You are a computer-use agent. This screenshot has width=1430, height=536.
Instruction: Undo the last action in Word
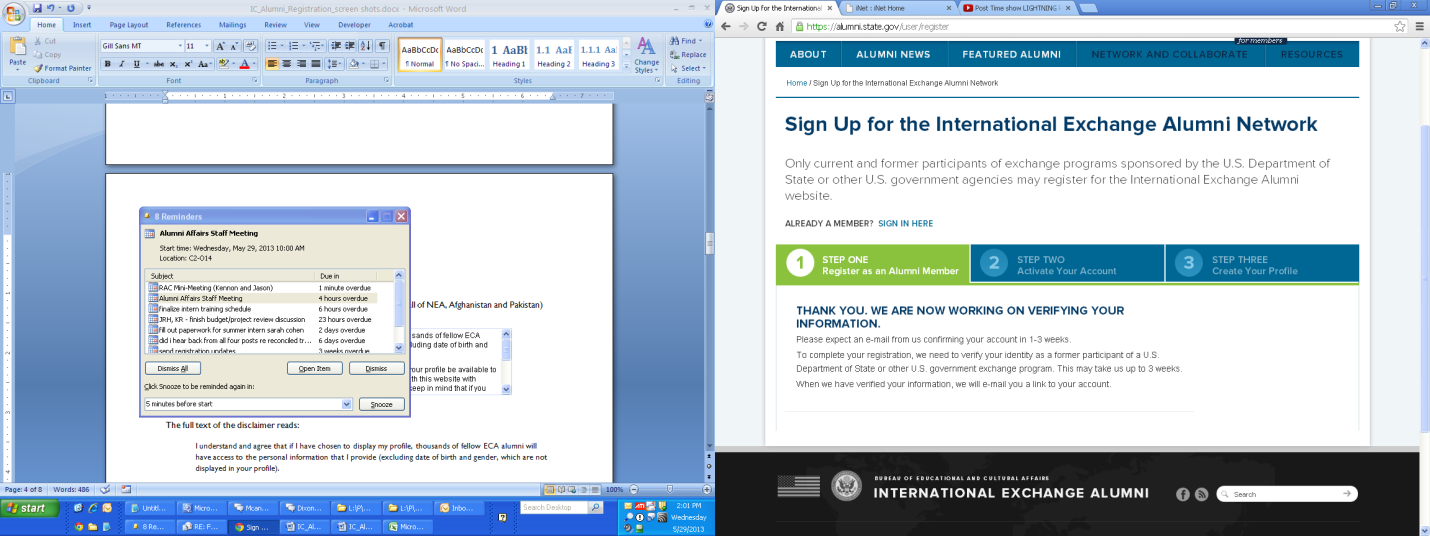pyautogui.click(x=50, y=7)
